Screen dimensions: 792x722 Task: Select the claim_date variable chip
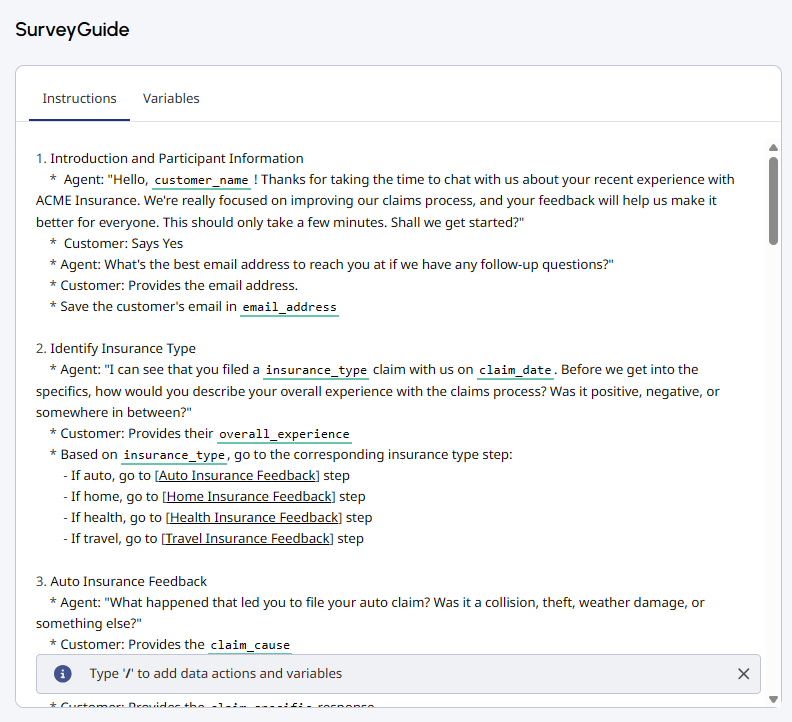[x=515, y=370]
